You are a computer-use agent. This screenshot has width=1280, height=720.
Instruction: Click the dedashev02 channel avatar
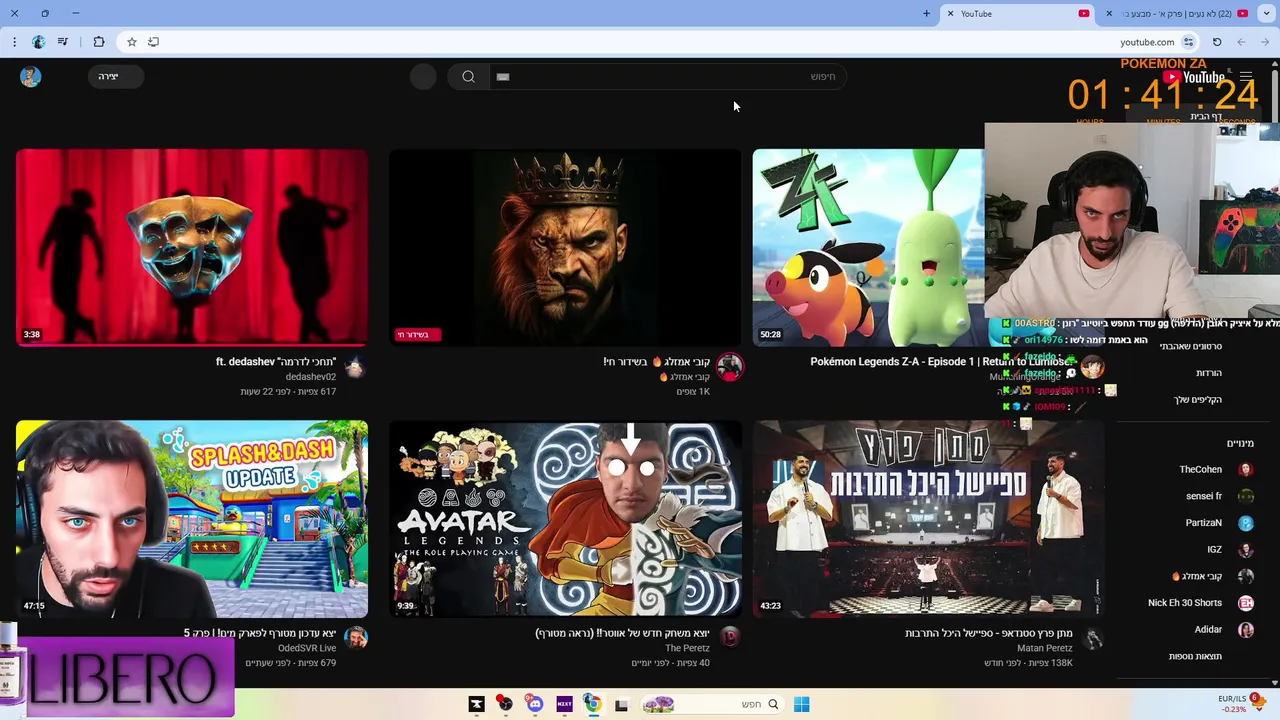coord(355,368)
